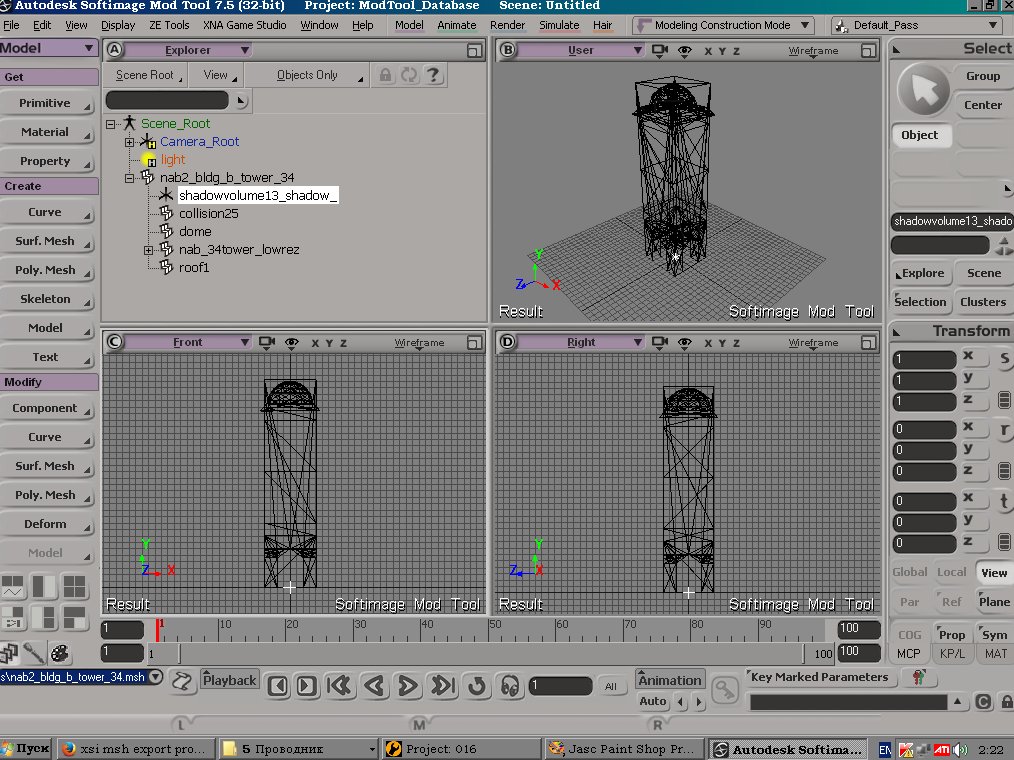Viewport: 1014px width, 760px height.
Task: Toggle the COG button
Action: 910,635
